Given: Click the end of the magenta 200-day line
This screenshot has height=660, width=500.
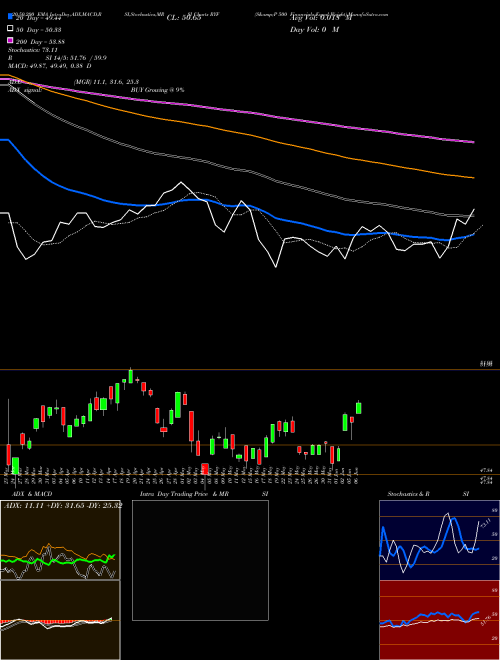Looking at the screenshot, I should (473, 142).
